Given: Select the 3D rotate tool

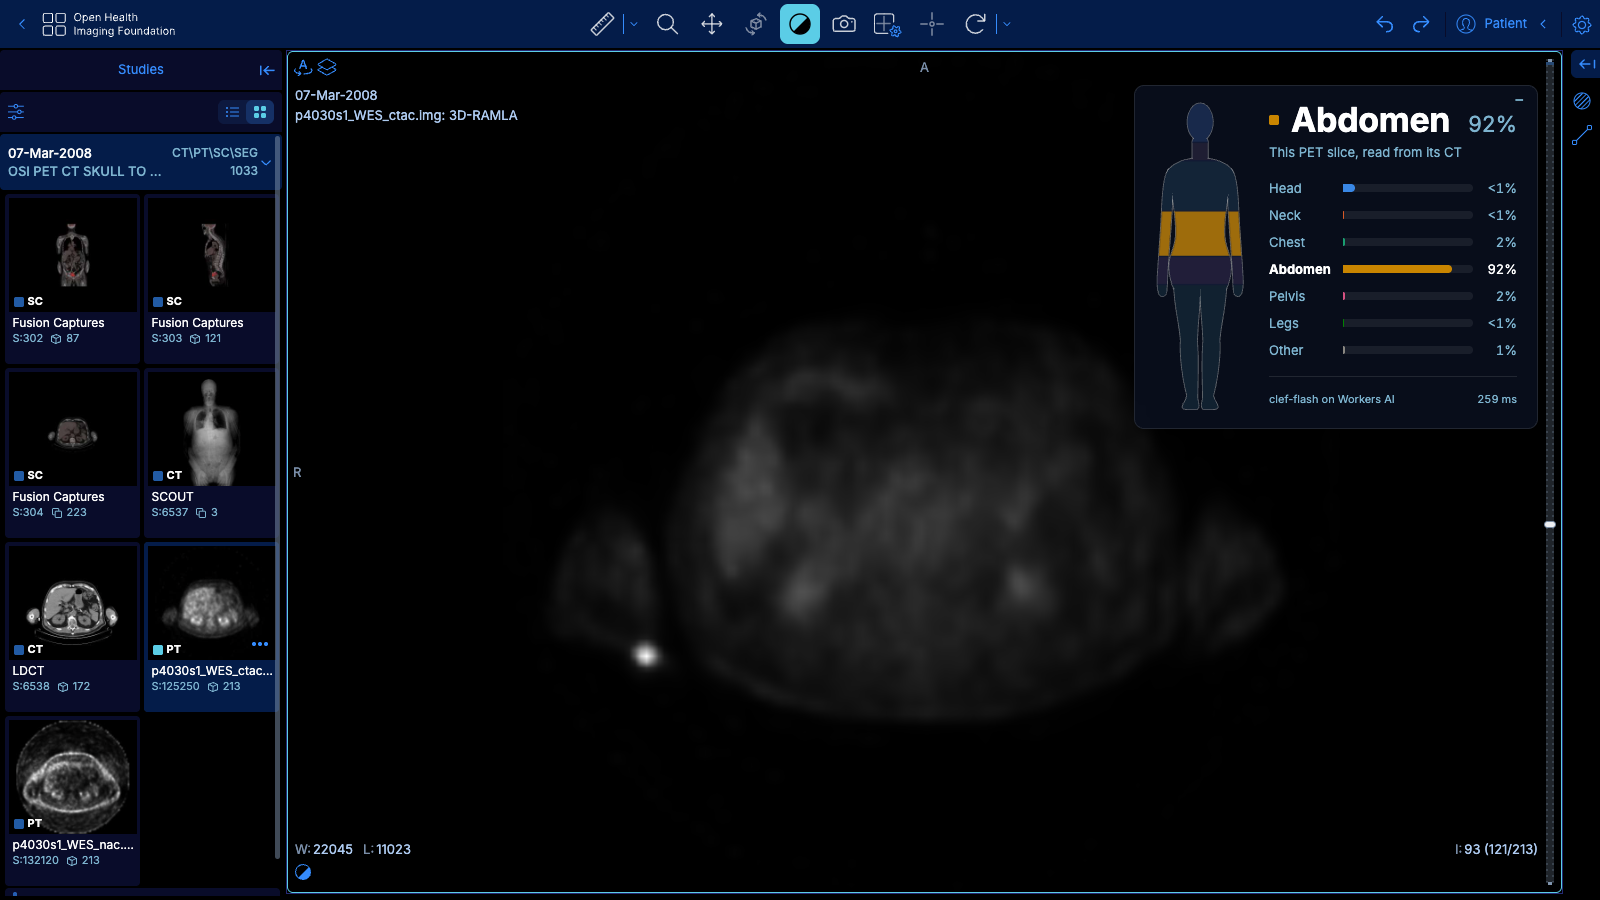Looking at the screenshot, I should 755,24.
